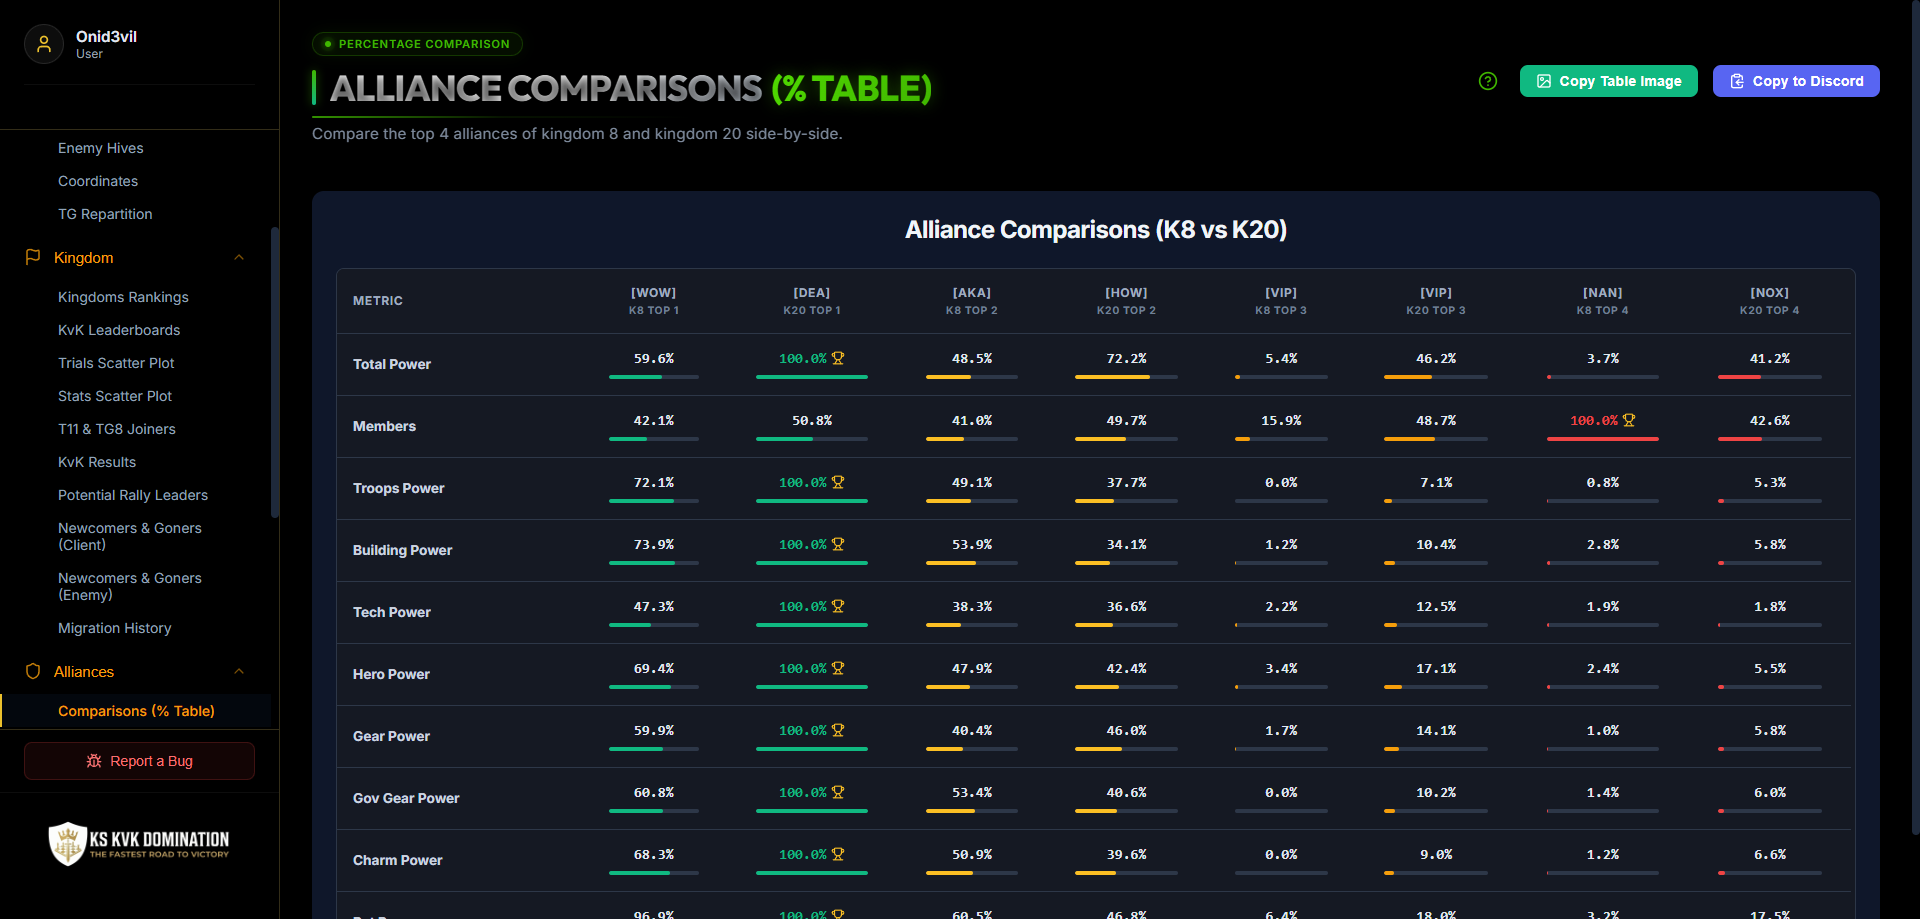
Task: Click the Kingdom flag icon in sidebar
Action: (x=33, y=257)
